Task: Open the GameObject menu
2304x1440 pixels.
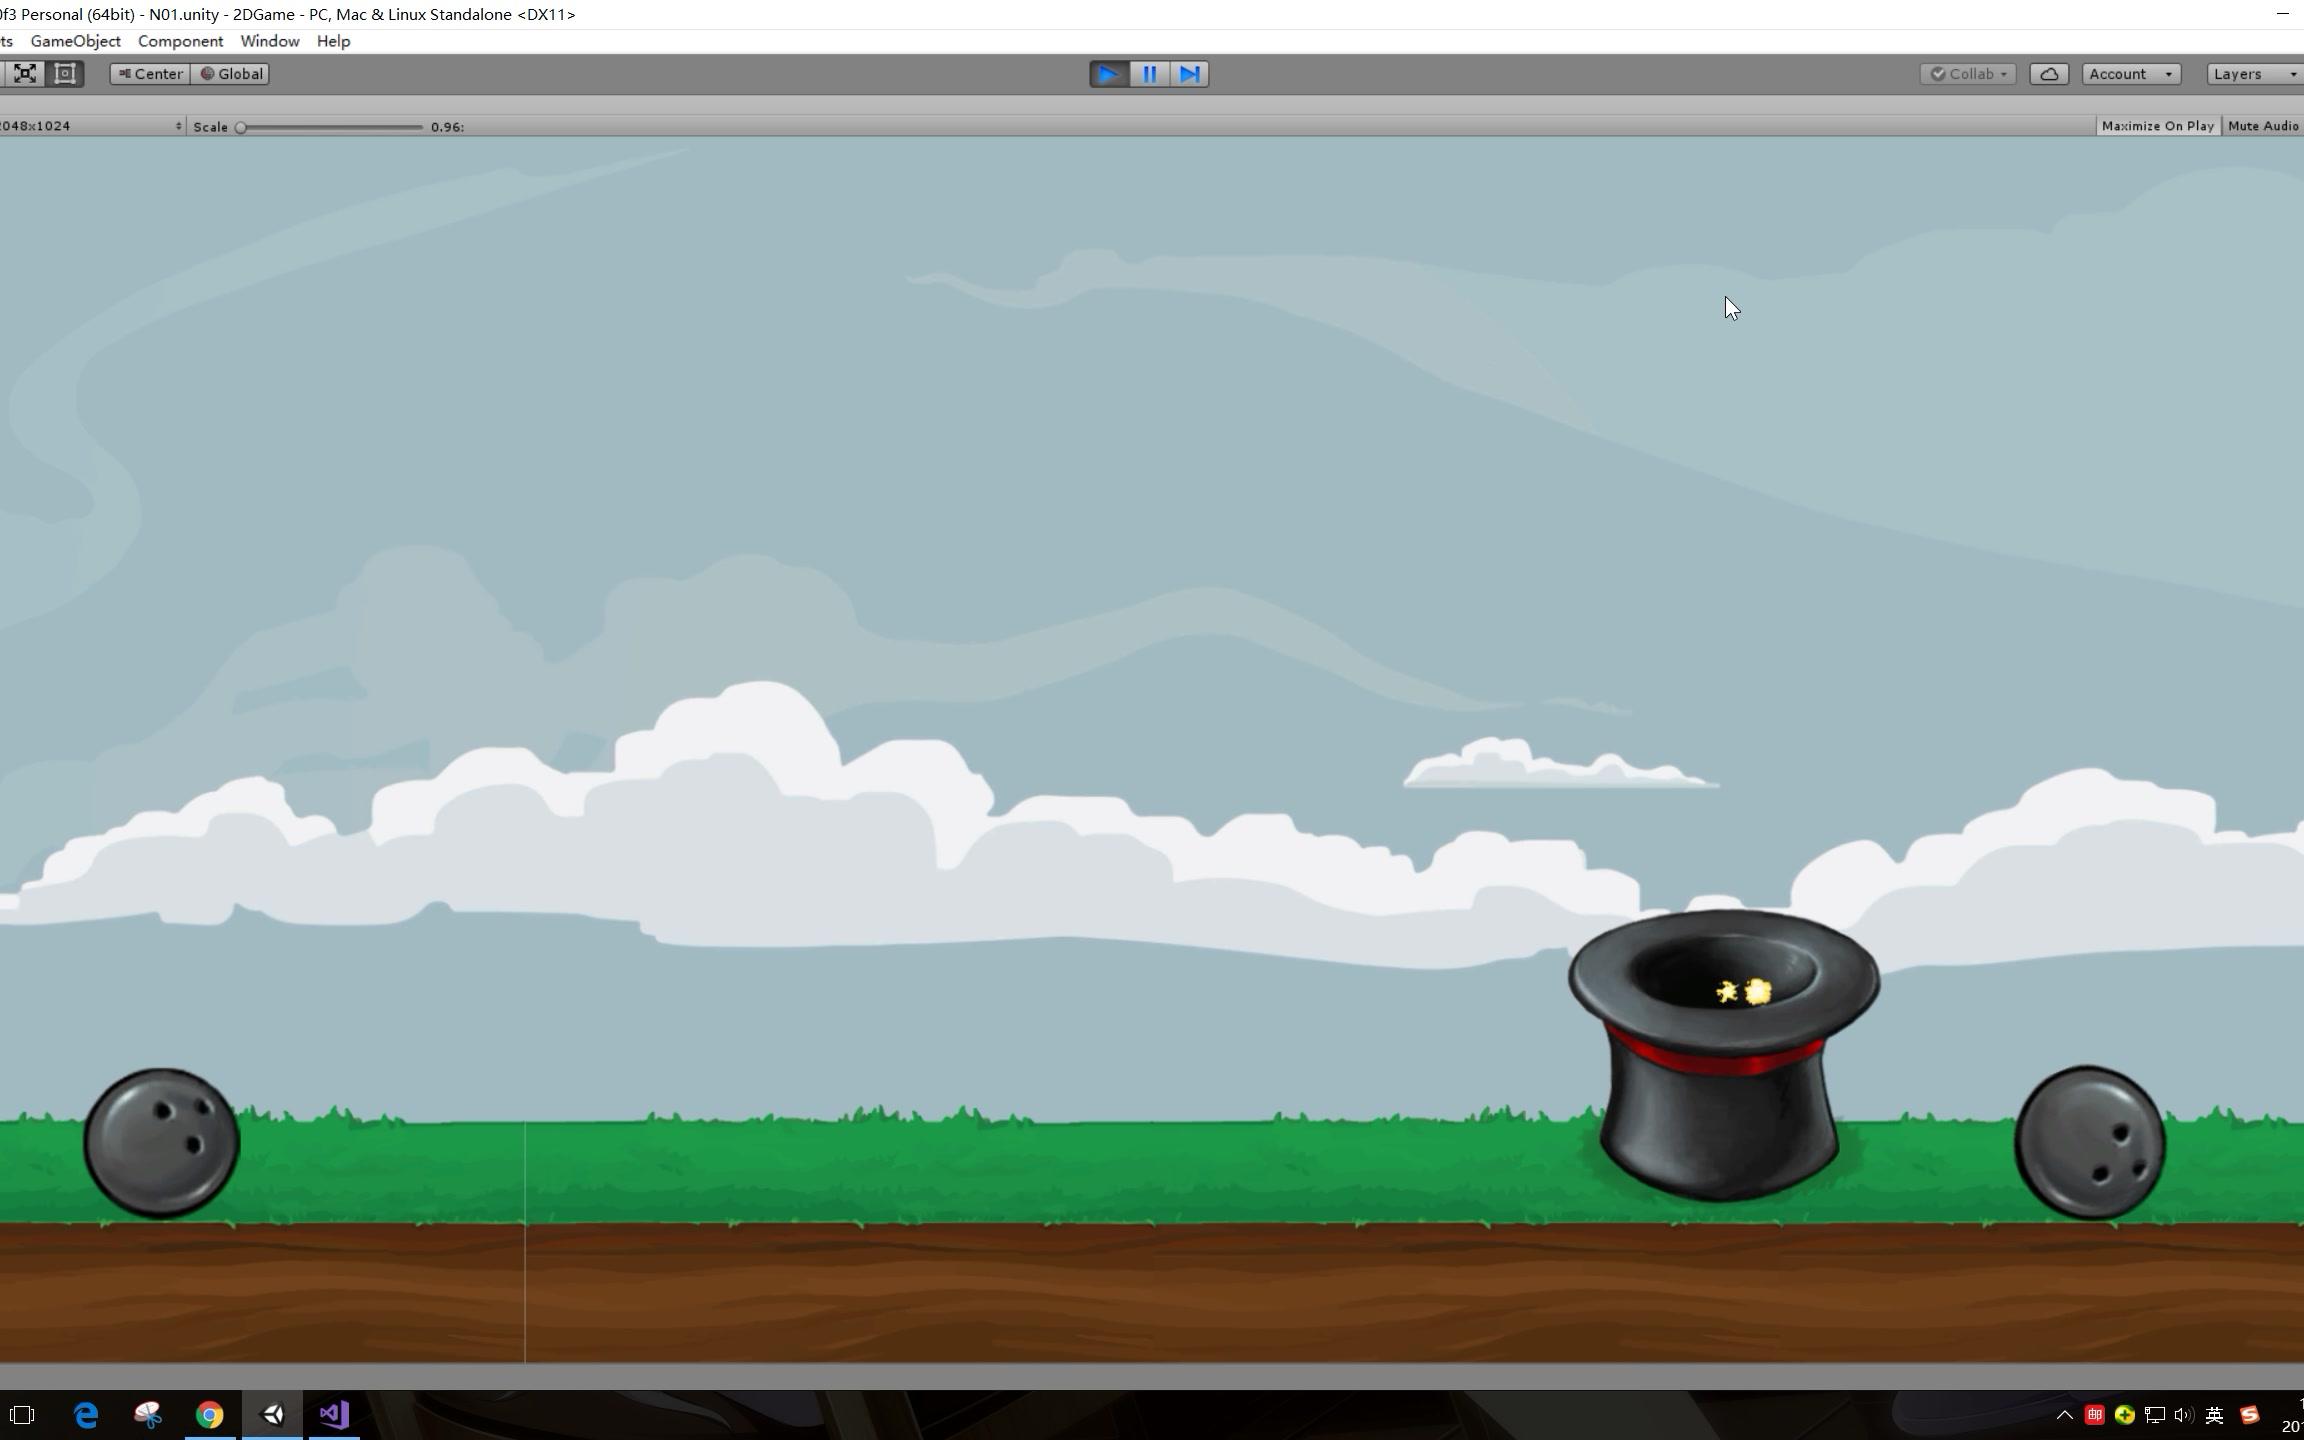Action: 76,41
